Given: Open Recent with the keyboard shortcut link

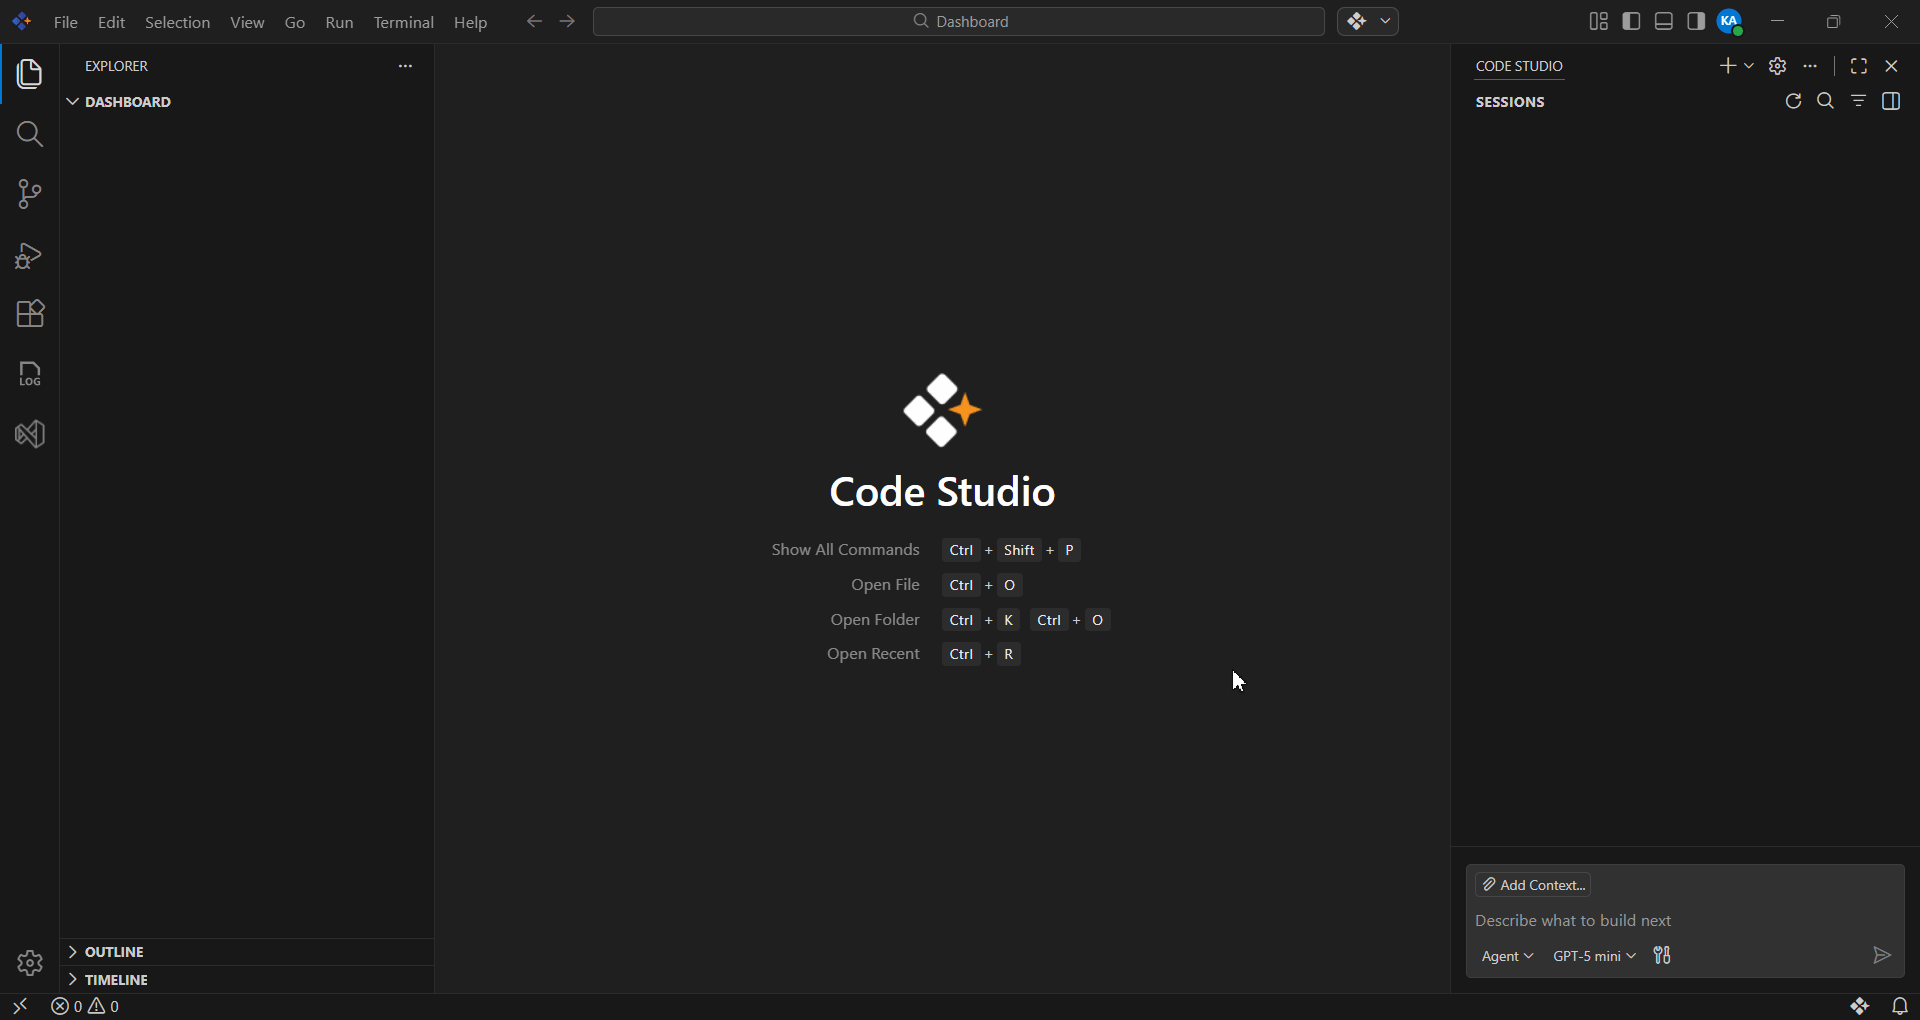Looking at the screenshot, I should 873,654.
